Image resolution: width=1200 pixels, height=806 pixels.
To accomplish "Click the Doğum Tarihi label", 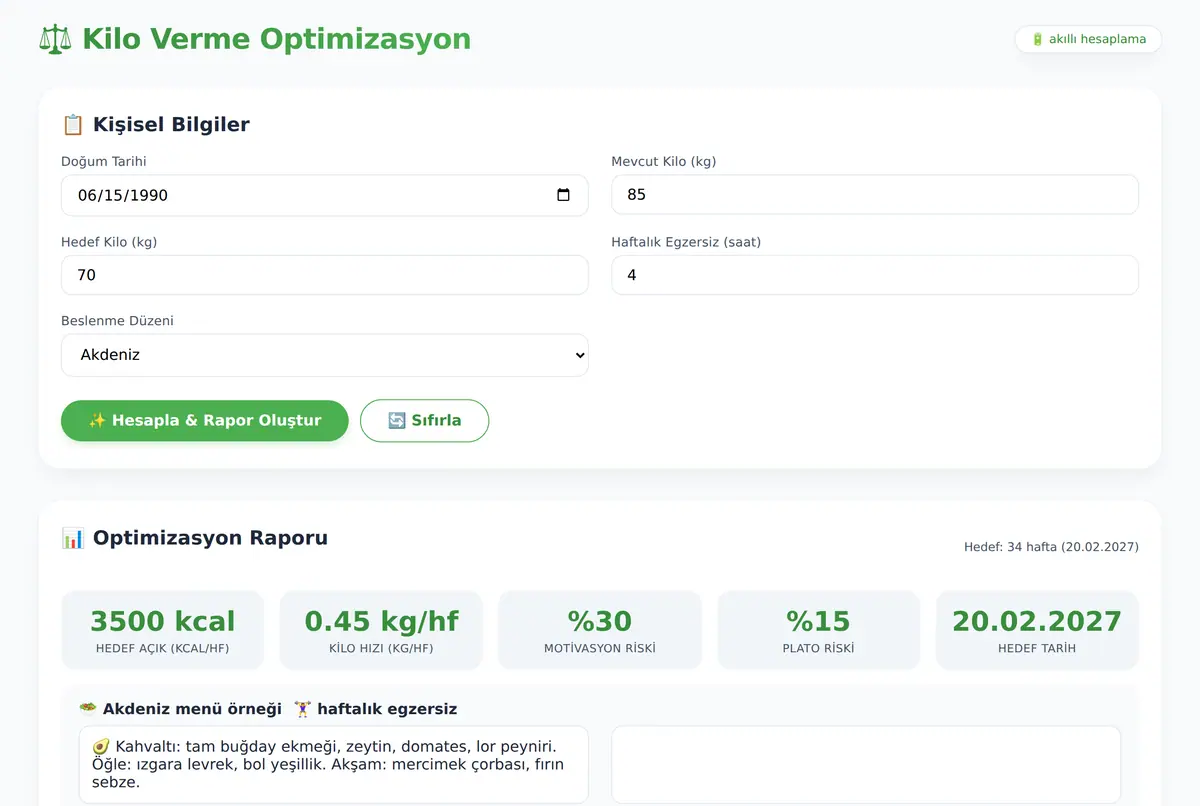I will point(104,161).
